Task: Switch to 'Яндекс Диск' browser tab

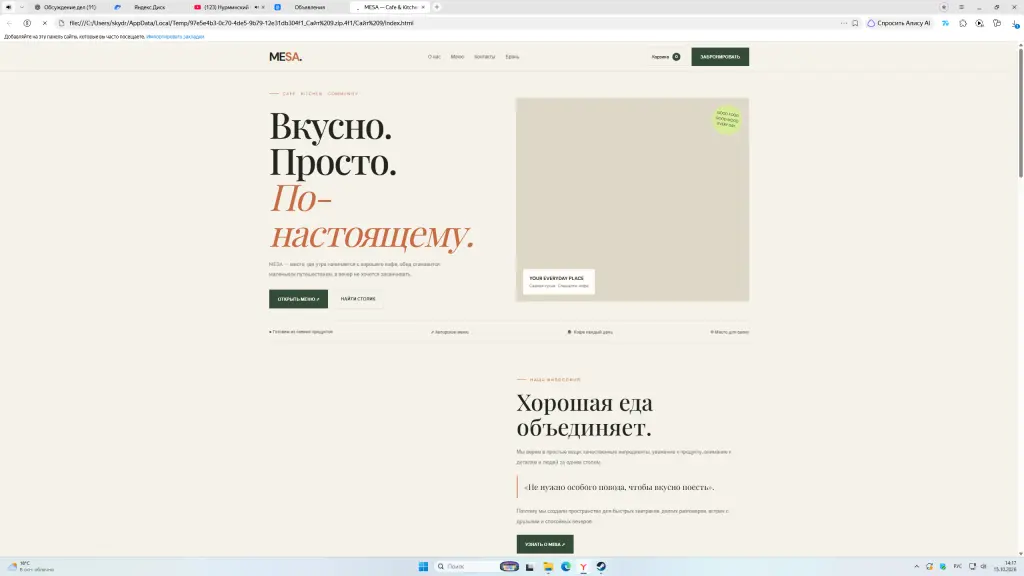Action: click(x=149, y=7)
